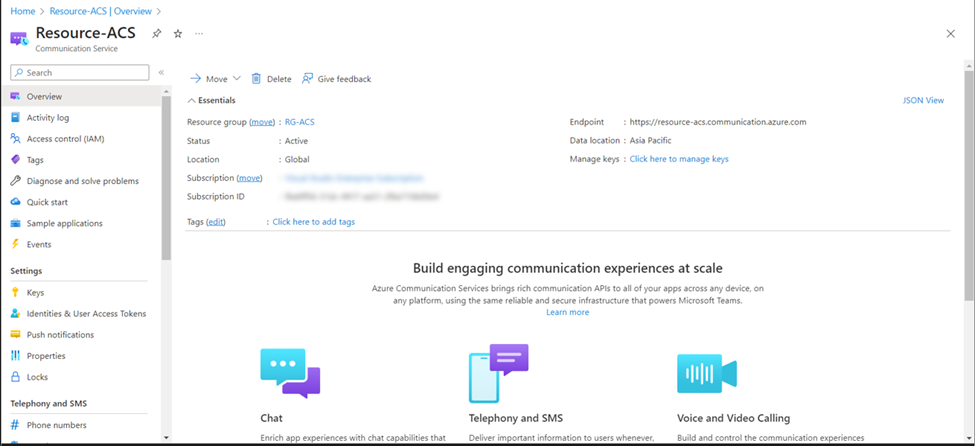Viewport: 975px width, 446px height.
Task: Open the RG-ACS resource group link
Action: tap(300, 123)
